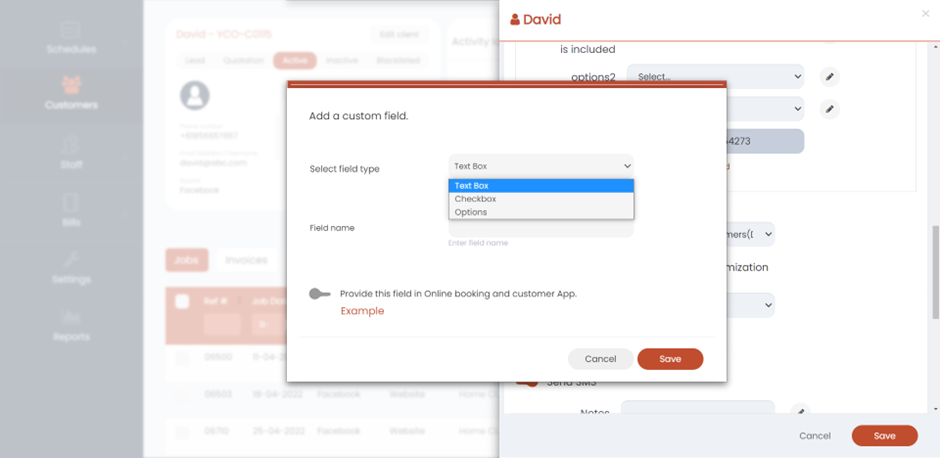940x458 pixels.
Task: Open the Staff section icon
Action: pos(71,147)
